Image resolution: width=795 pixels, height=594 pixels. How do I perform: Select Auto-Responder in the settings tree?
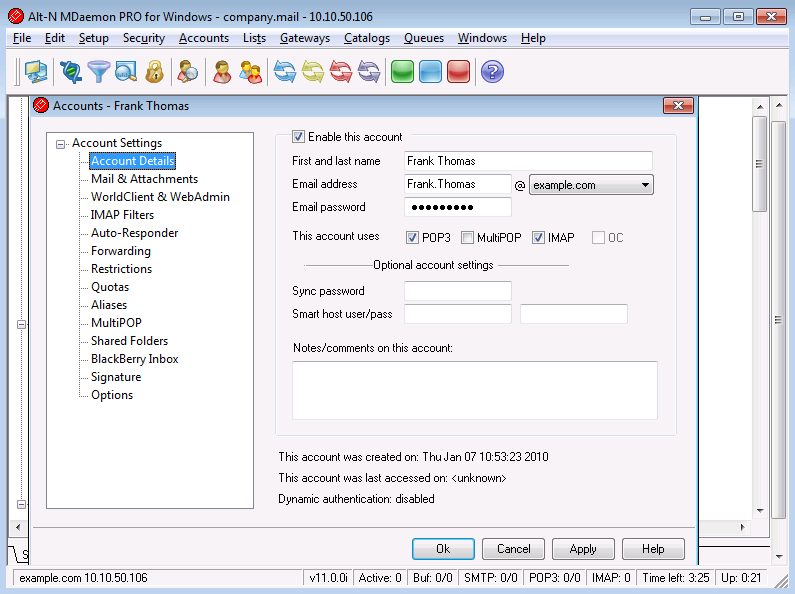click(134, 233)
